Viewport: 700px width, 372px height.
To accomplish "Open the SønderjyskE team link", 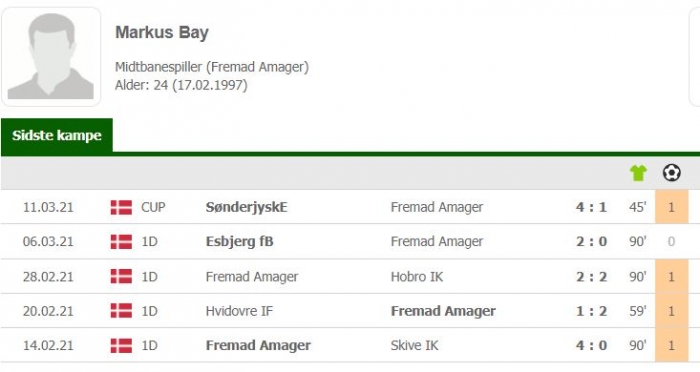I will pyautogui.click(x=246, y=207).
